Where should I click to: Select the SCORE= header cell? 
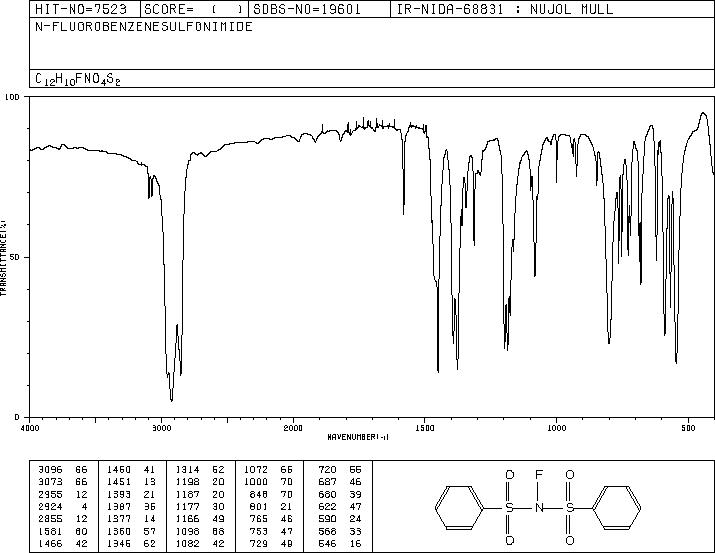194,9
